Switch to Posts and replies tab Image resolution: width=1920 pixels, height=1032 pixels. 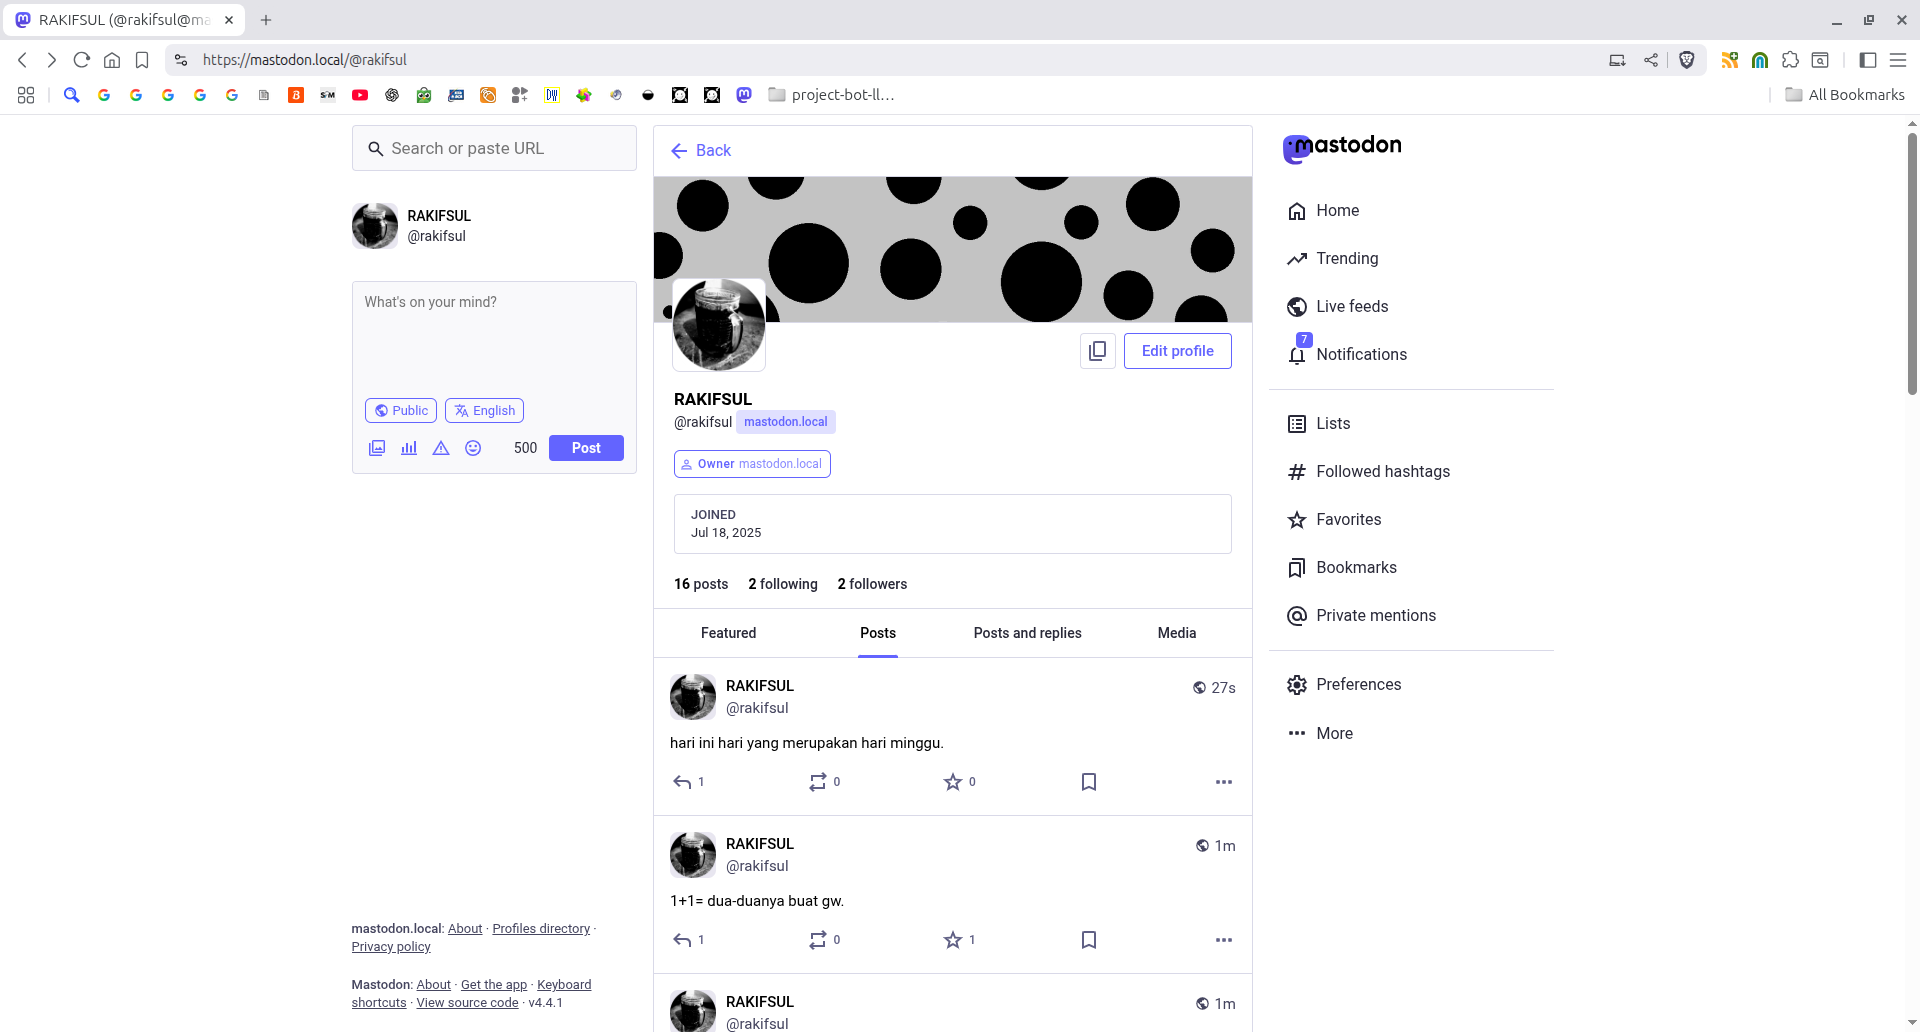tap(1028, 633)
